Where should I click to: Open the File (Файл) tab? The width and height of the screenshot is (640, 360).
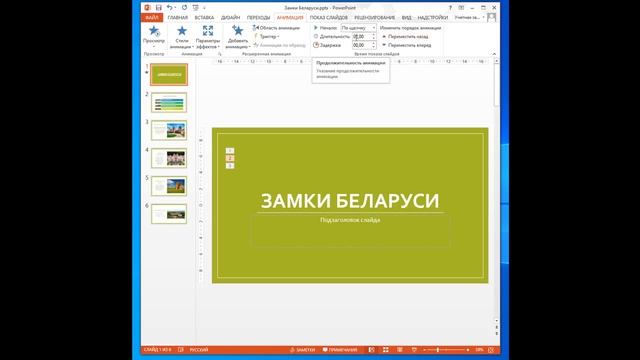pos(152,18)
